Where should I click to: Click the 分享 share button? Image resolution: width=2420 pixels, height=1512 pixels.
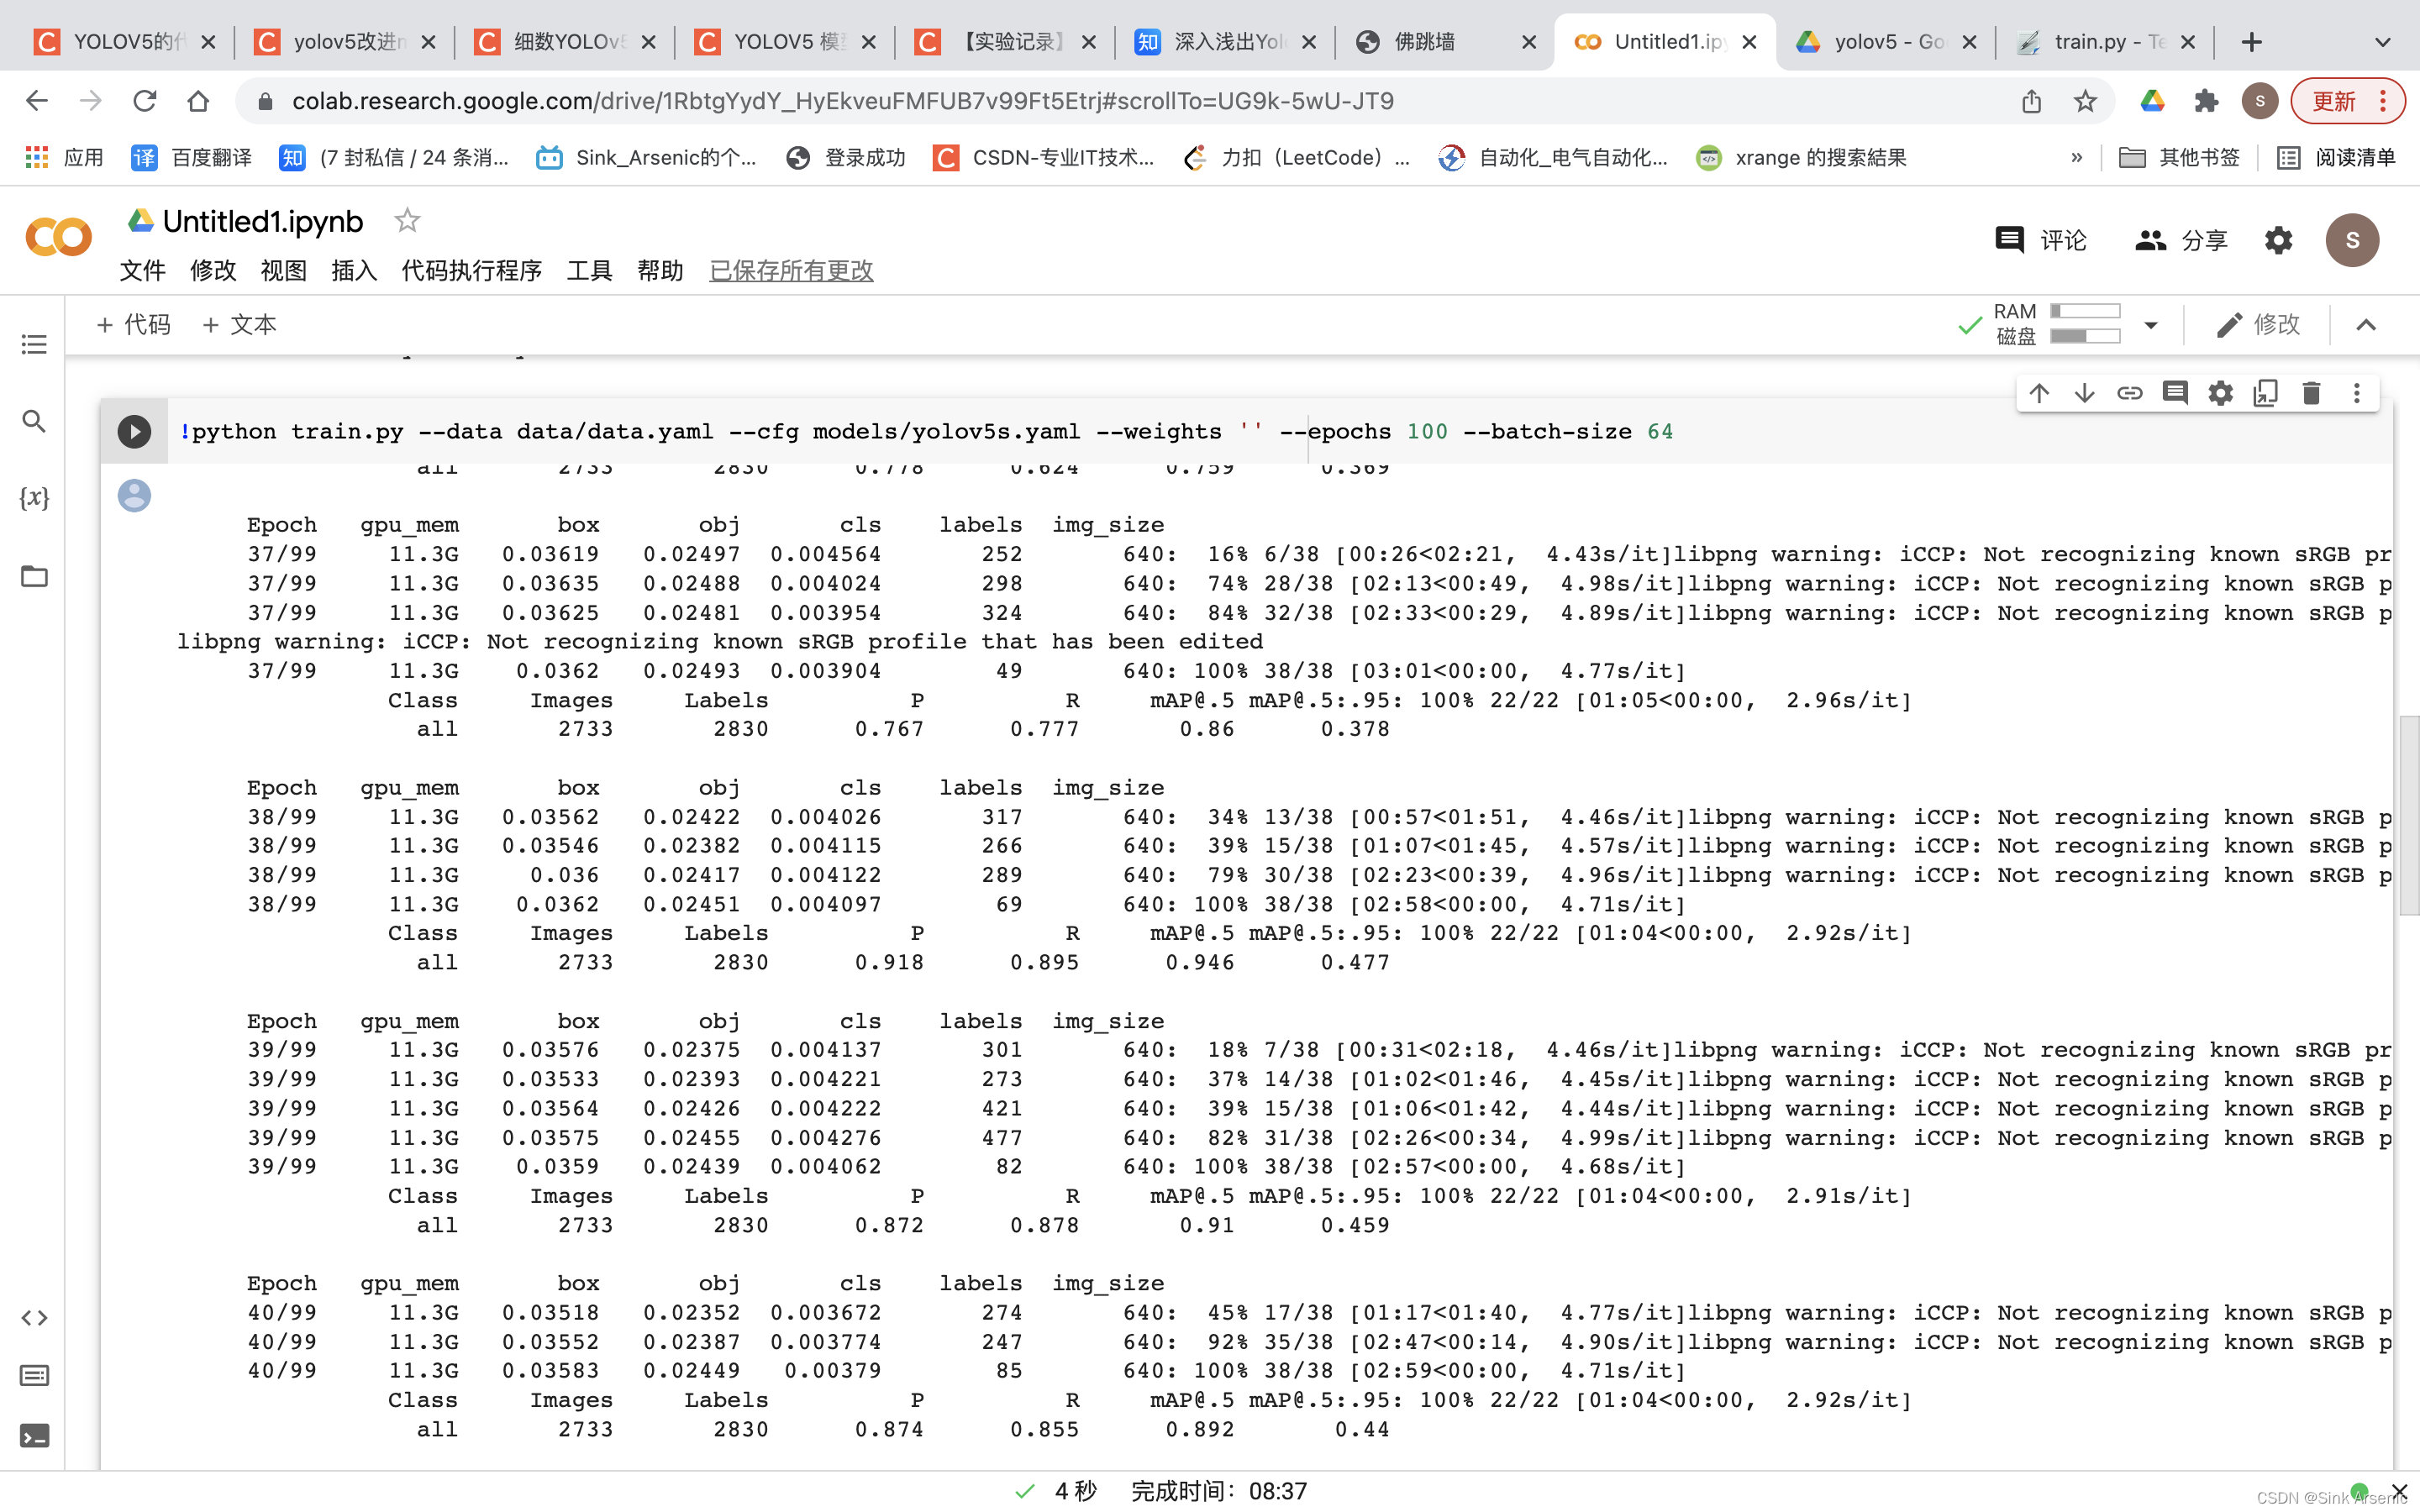pyautogui.click(x=2181, y=240)
